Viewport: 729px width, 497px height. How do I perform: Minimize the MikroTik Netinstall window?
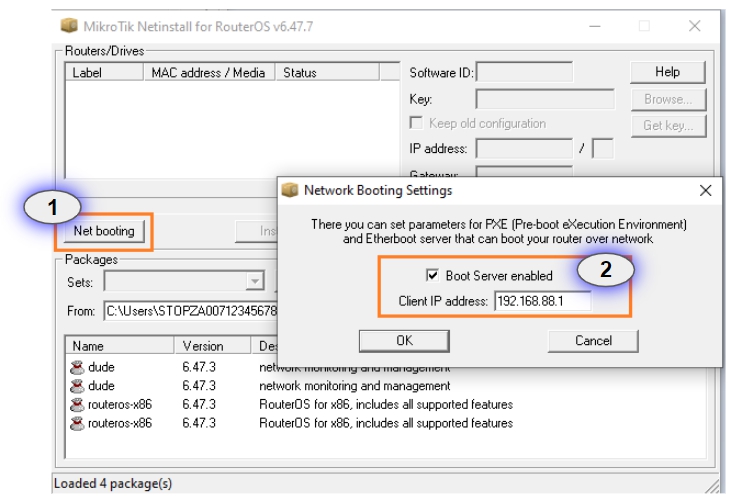[595, 26]
